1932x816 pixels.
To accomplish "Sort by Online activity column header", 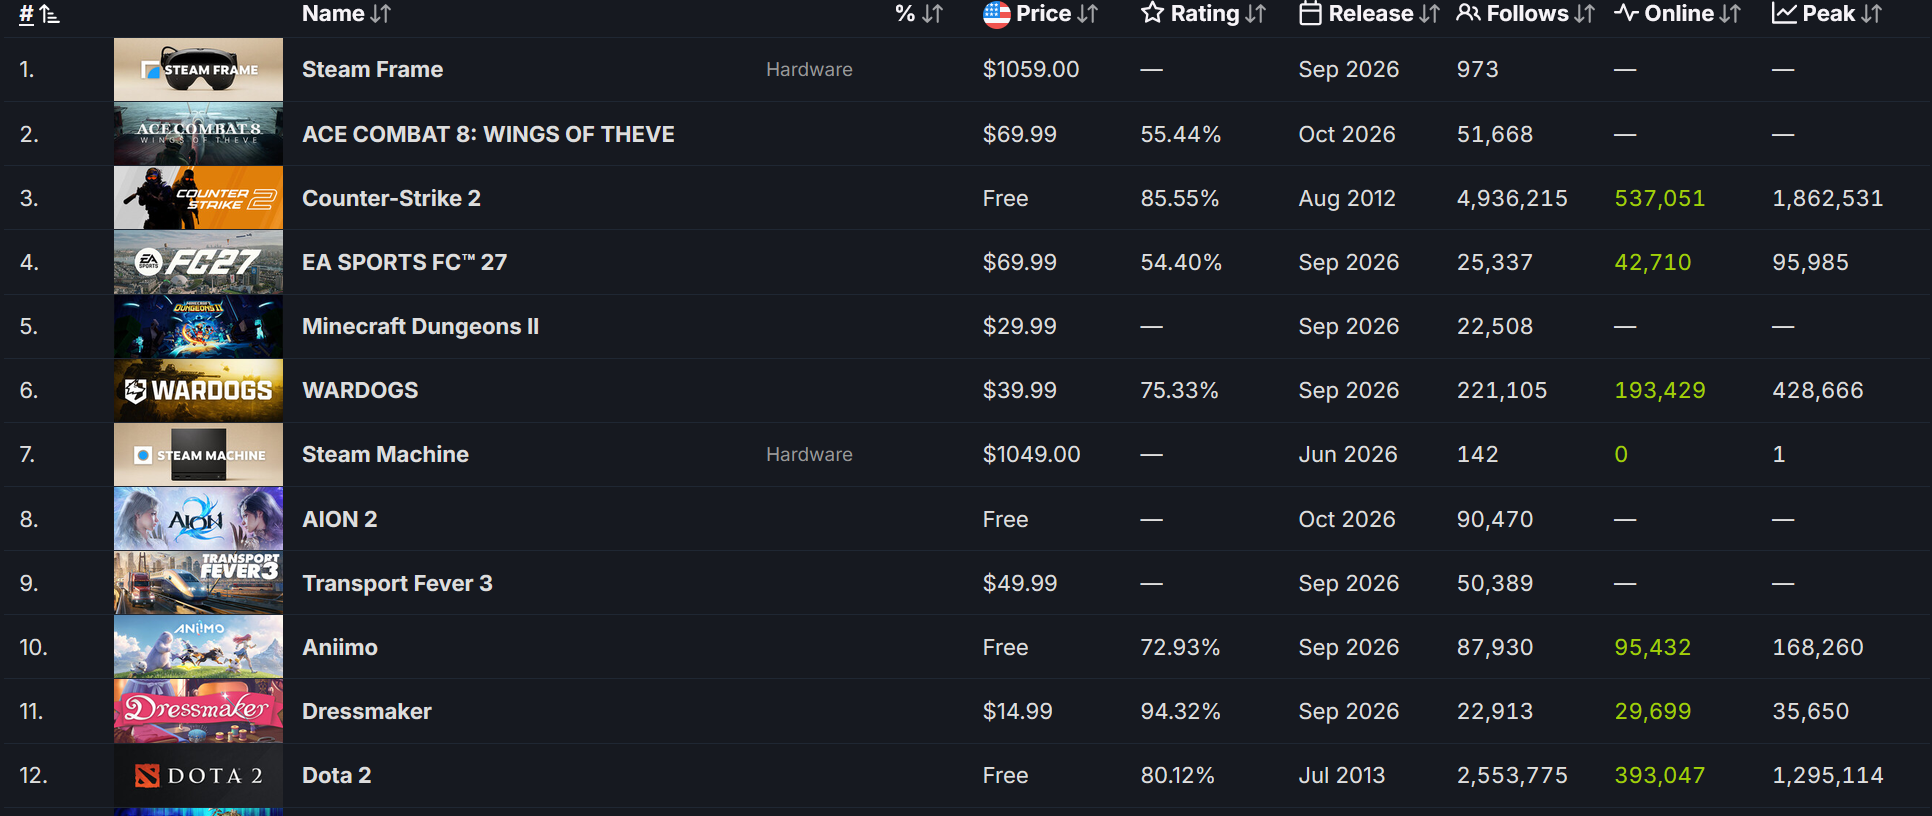I will [1677, 14].
